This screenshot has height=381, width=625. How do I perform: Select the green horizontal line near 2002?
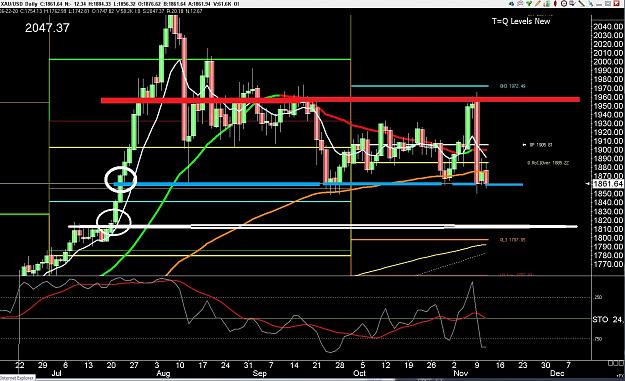[199, 59]
